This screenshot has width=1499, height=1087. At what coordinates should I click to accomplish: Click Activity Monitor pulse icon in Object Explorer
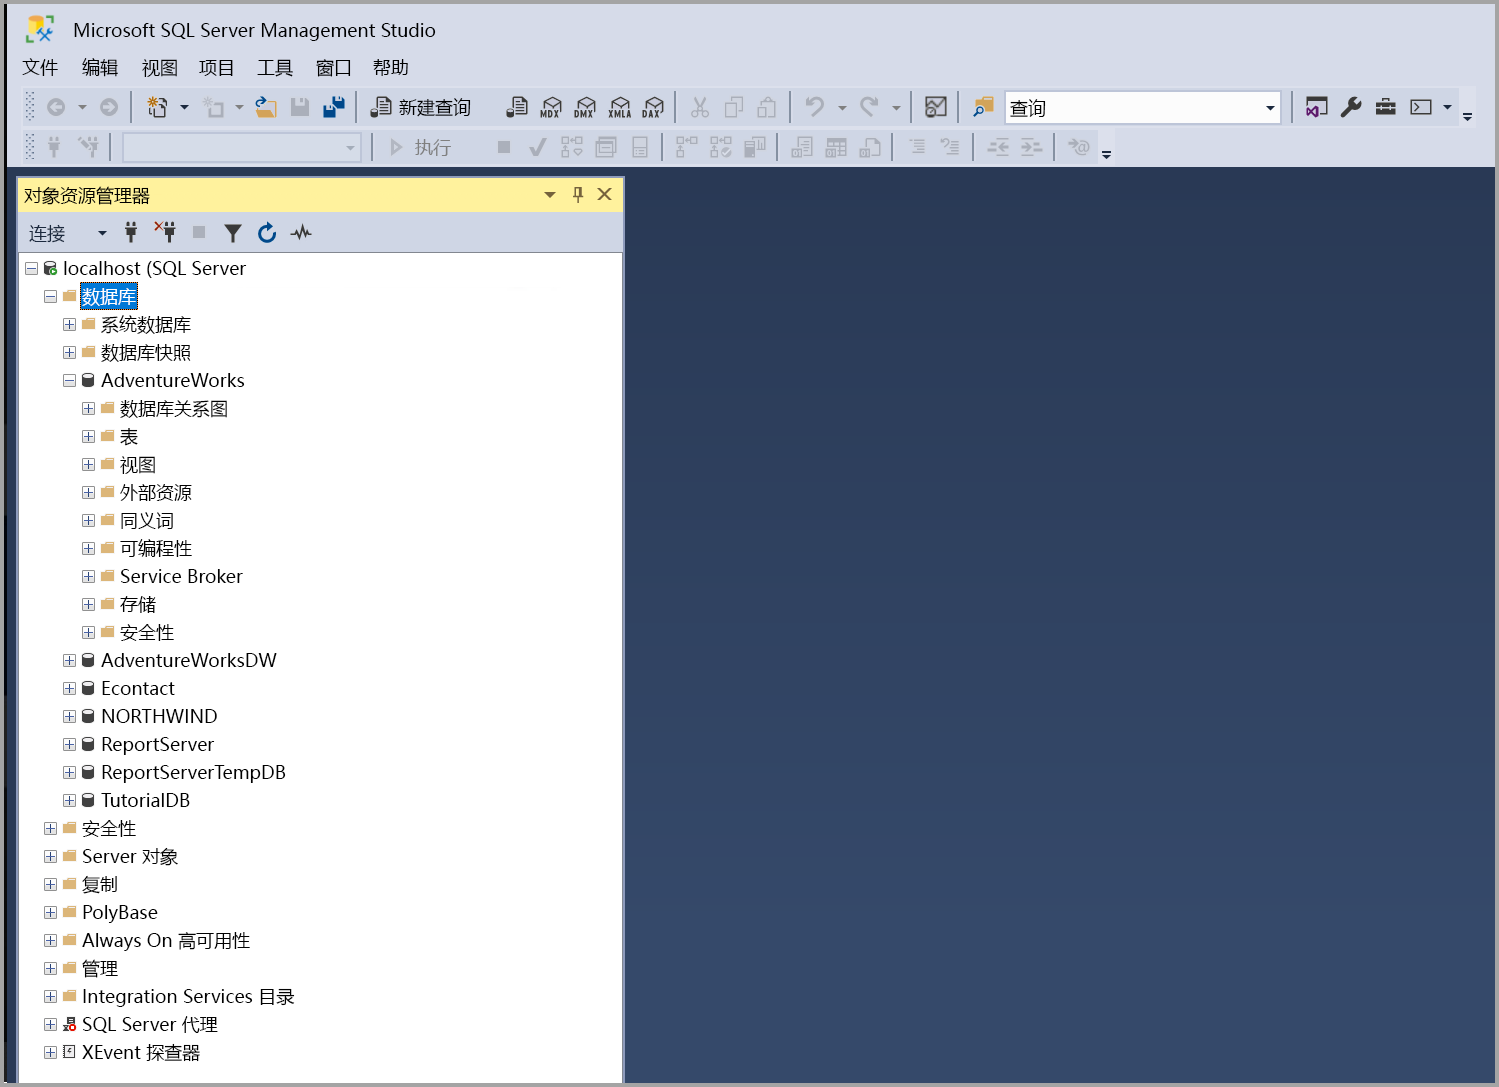(x=301, y=233)
